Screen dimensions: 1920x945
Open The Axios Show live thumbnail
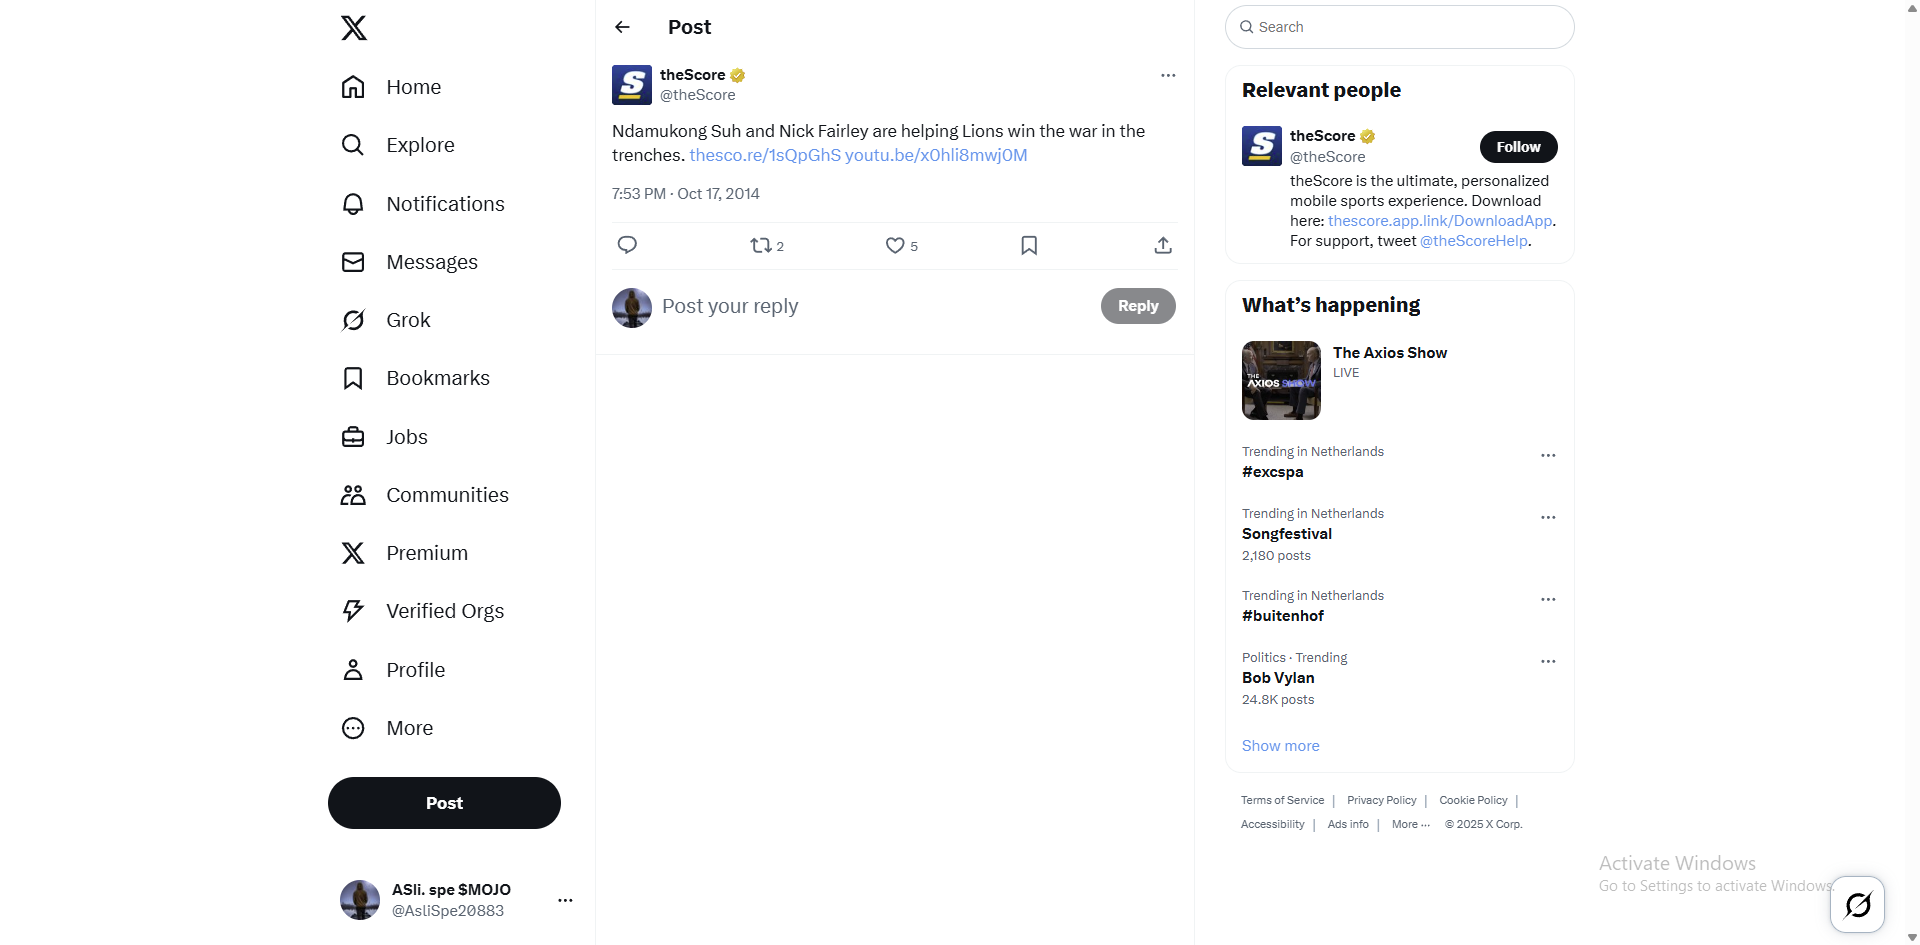(x=1281, y=380)
